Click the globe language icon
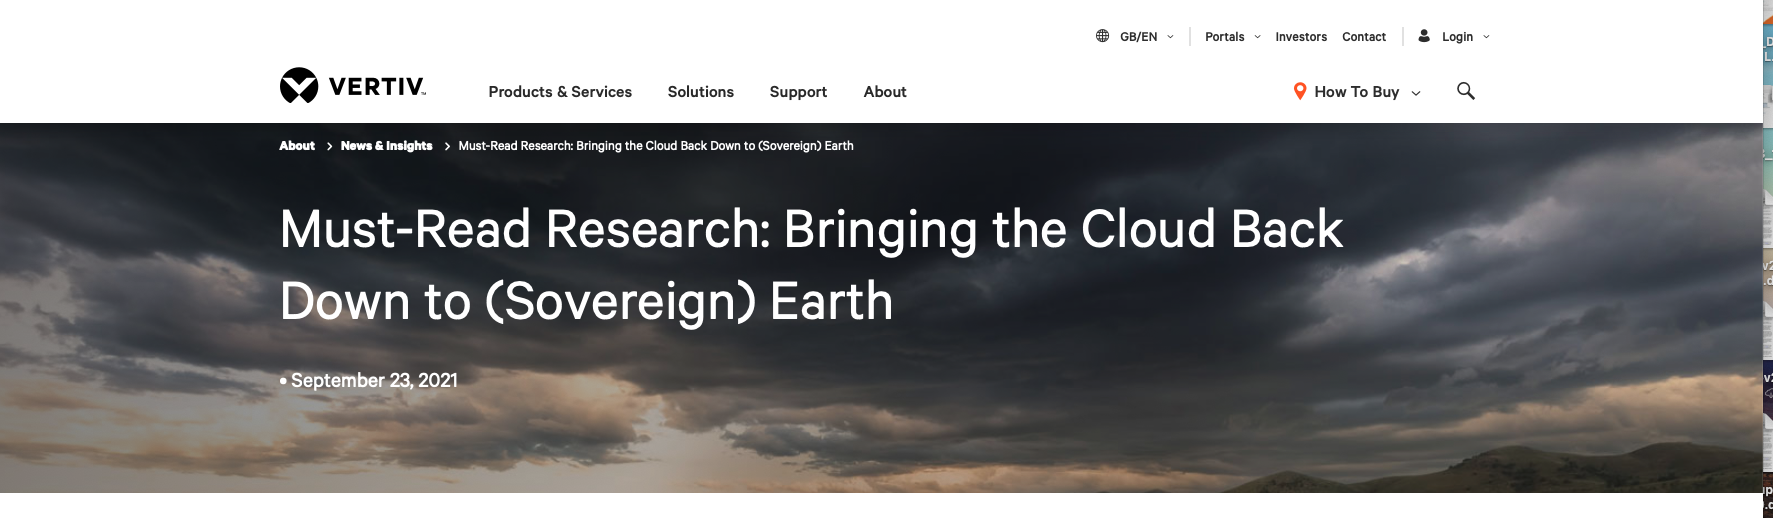The height and width of the screenshot is (518, 1773). point(1102,36)
